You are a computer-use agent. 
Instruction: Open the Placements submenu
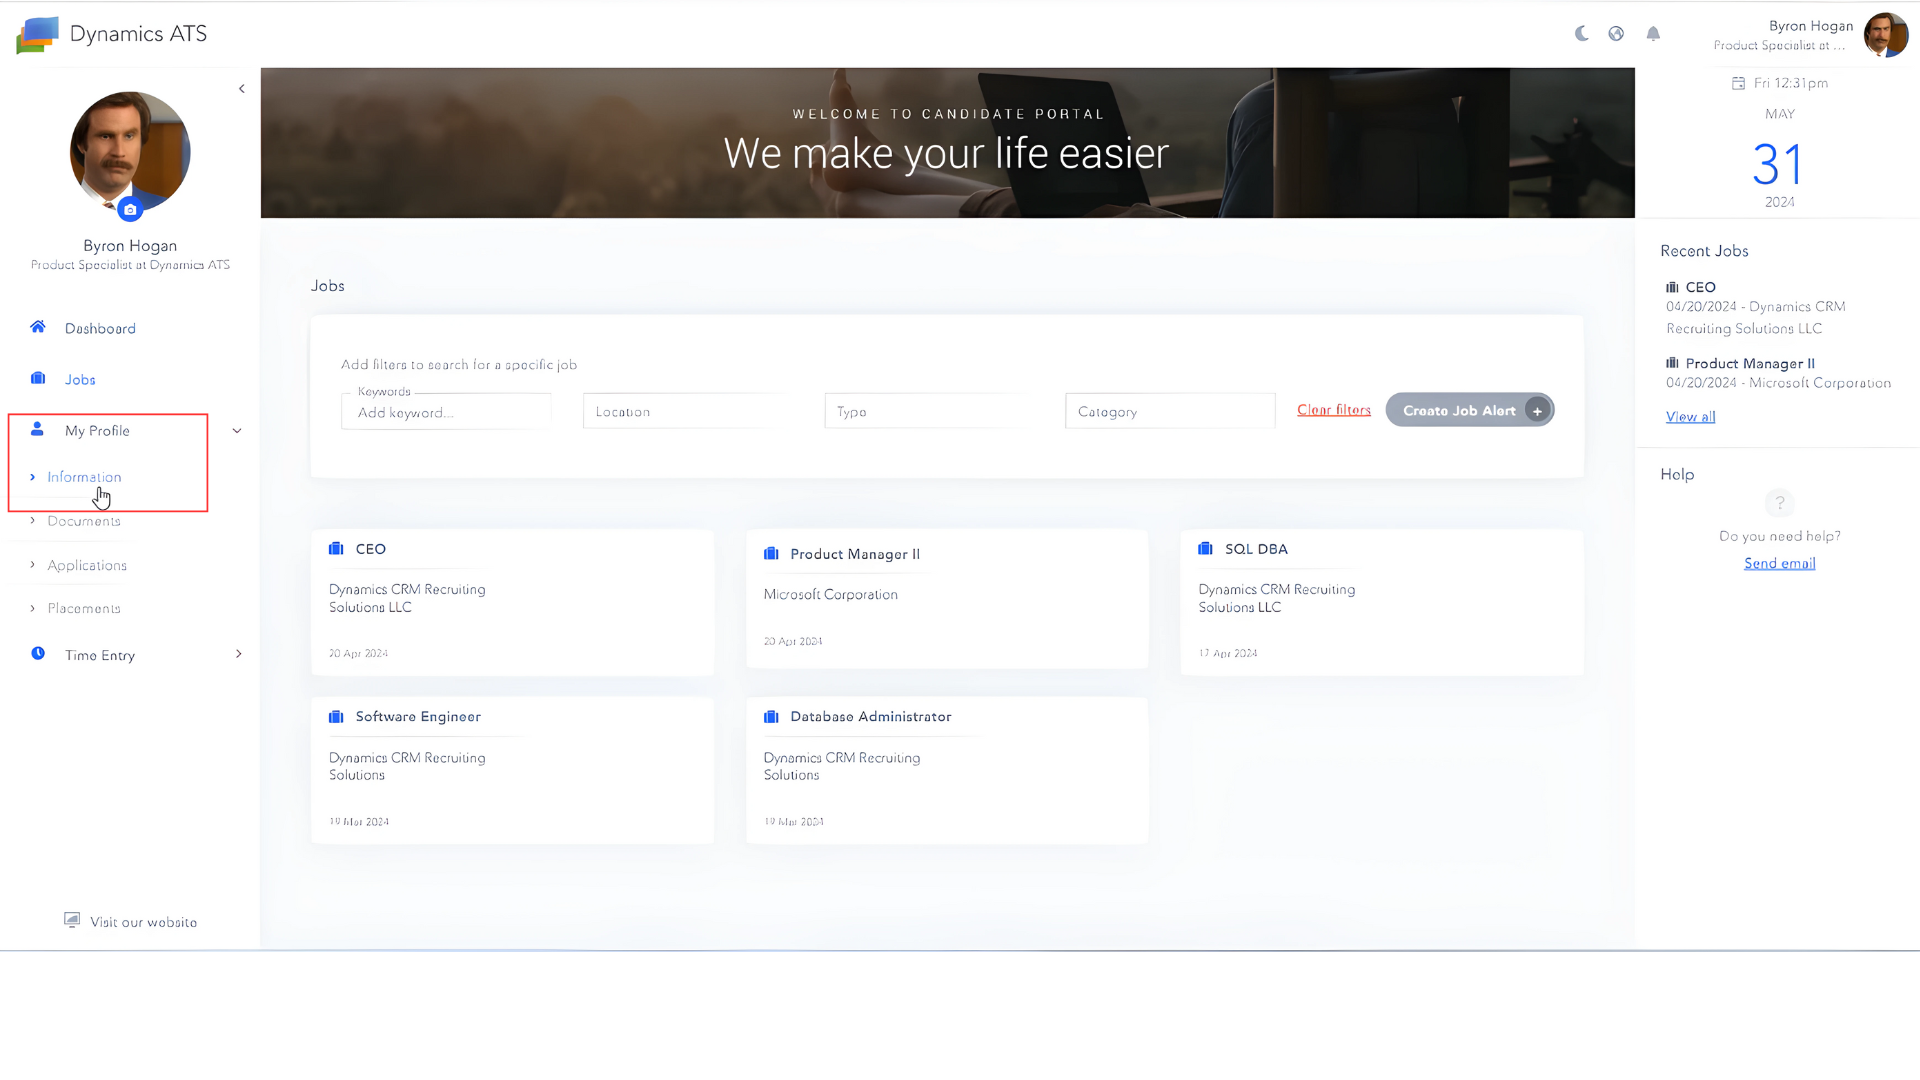click(84, 608)
